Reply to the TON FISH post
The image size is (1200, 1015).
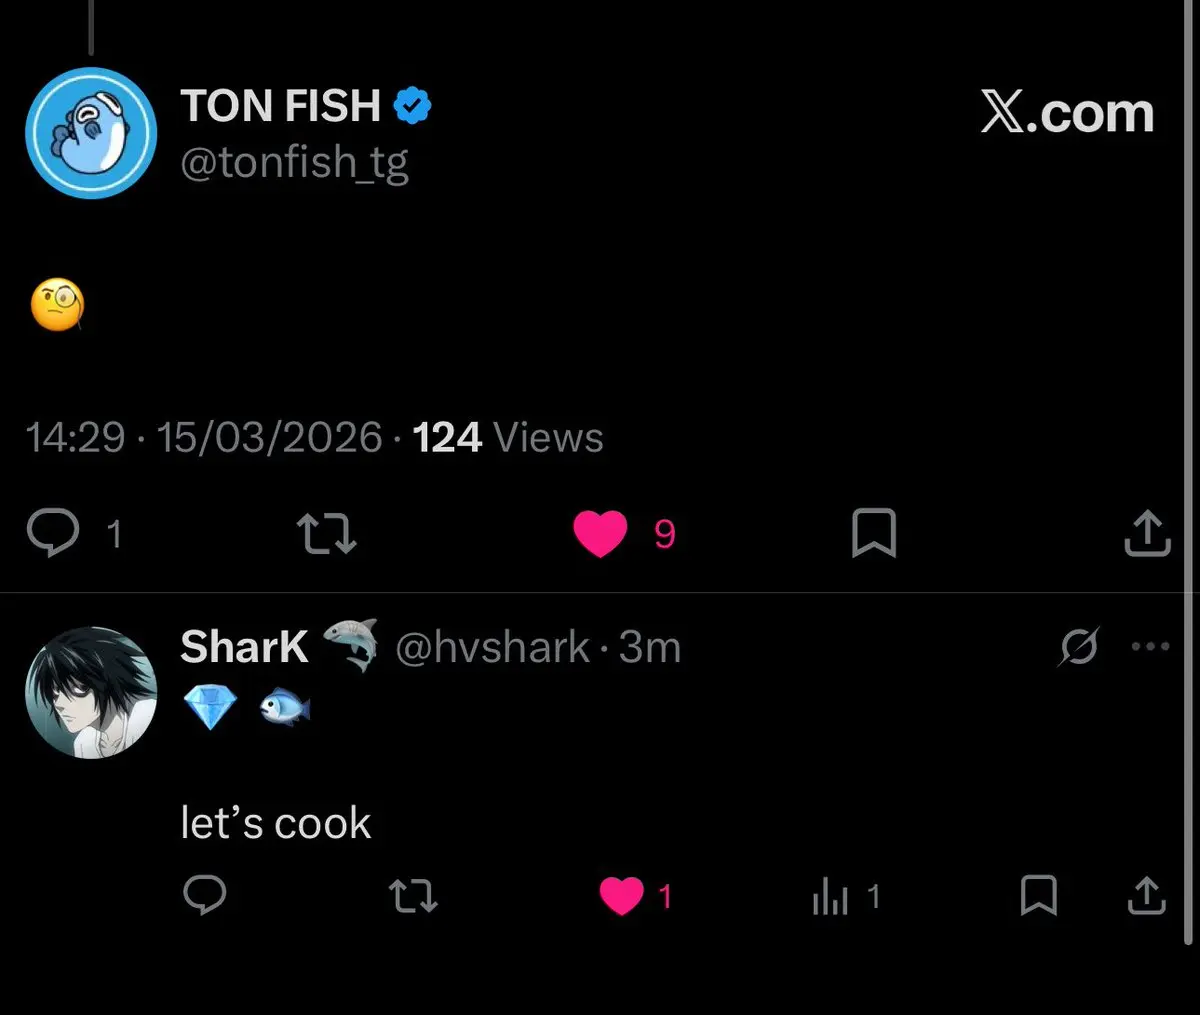pyautogui.click(x=53, y=533)
